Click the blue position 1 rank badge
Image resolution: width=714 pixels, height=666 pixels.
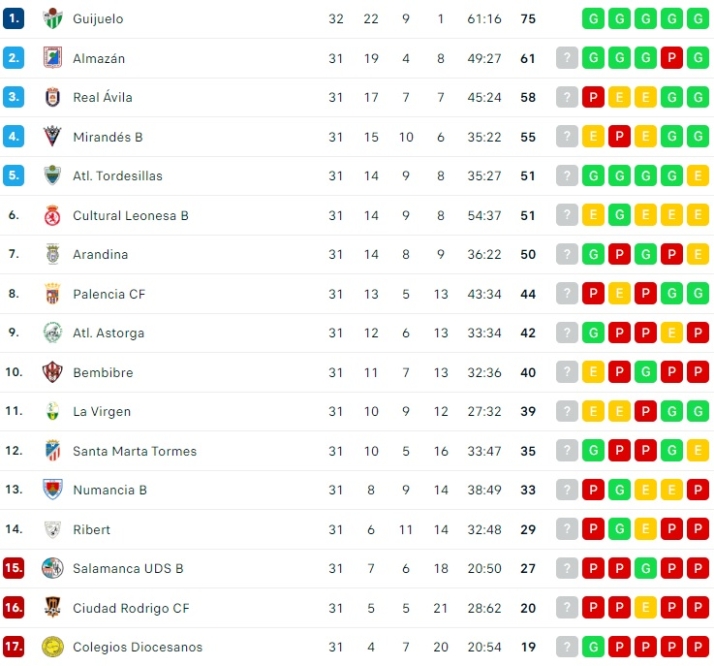(x=13, y=19)
